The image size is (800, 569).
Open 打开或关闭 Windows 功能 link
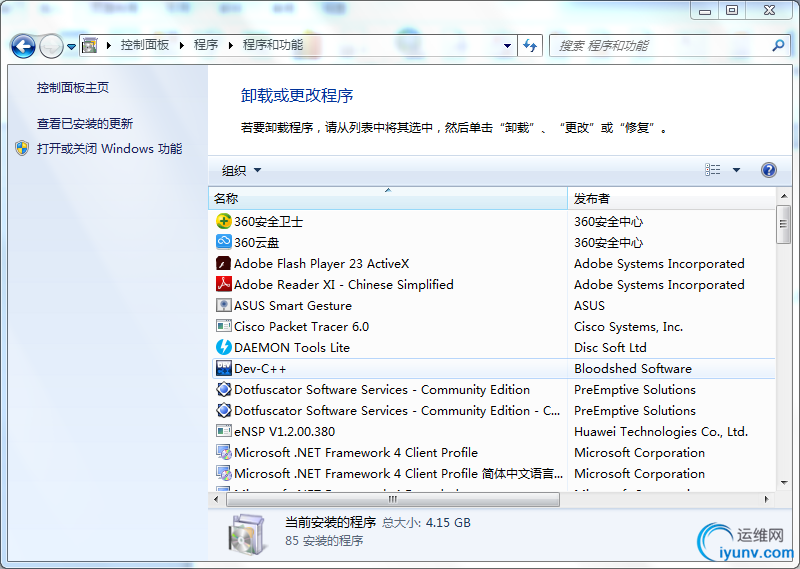(x=109, y=149)
